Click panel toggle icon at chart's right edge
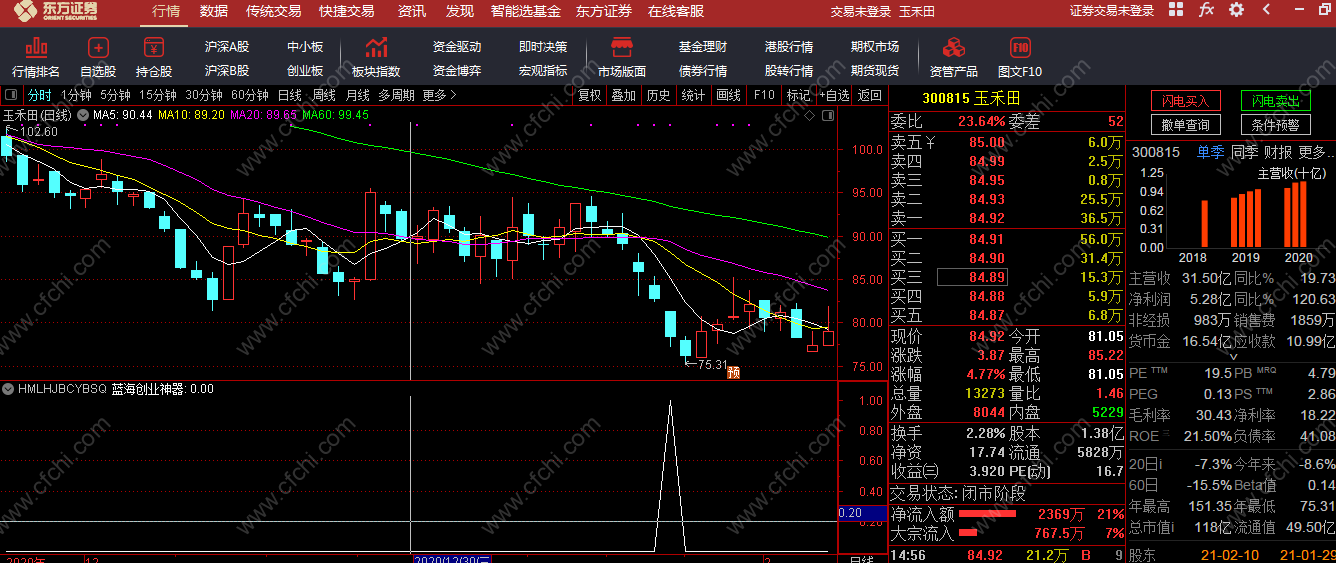The width and height of the screenshot is (1336, 563). click(x=829, y=115)
